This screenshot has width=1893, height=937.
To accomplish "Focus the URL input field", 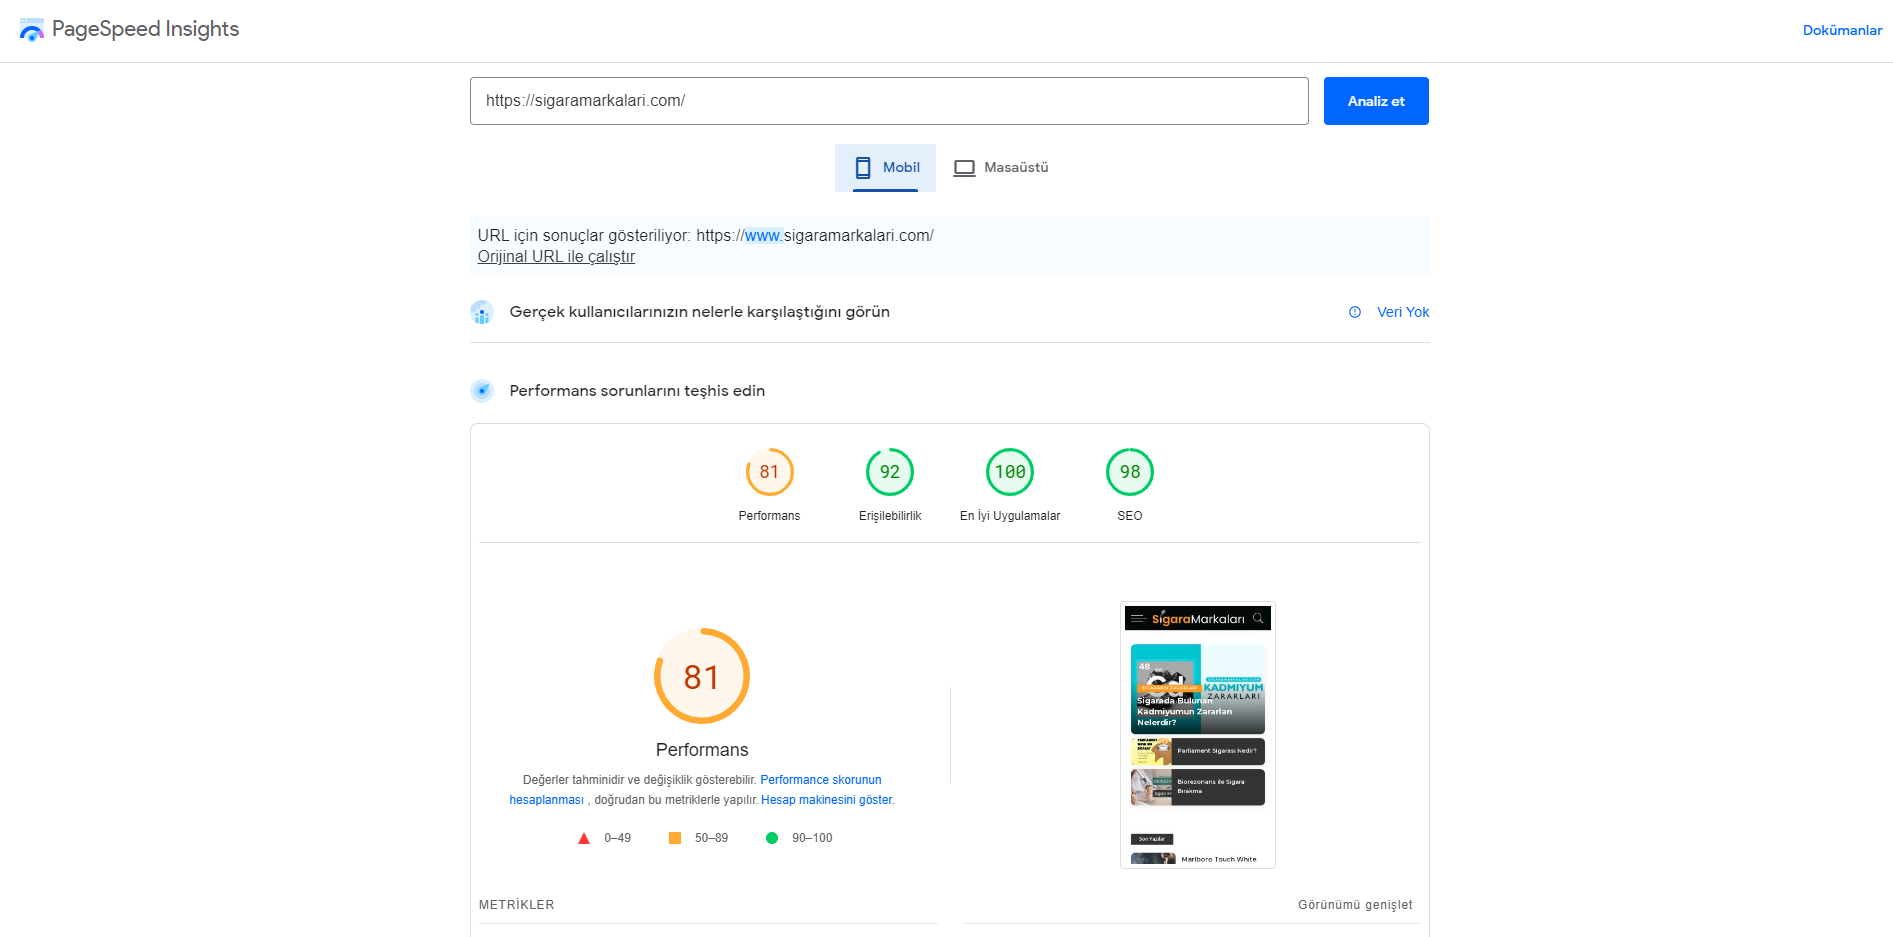I will [889, 101].
